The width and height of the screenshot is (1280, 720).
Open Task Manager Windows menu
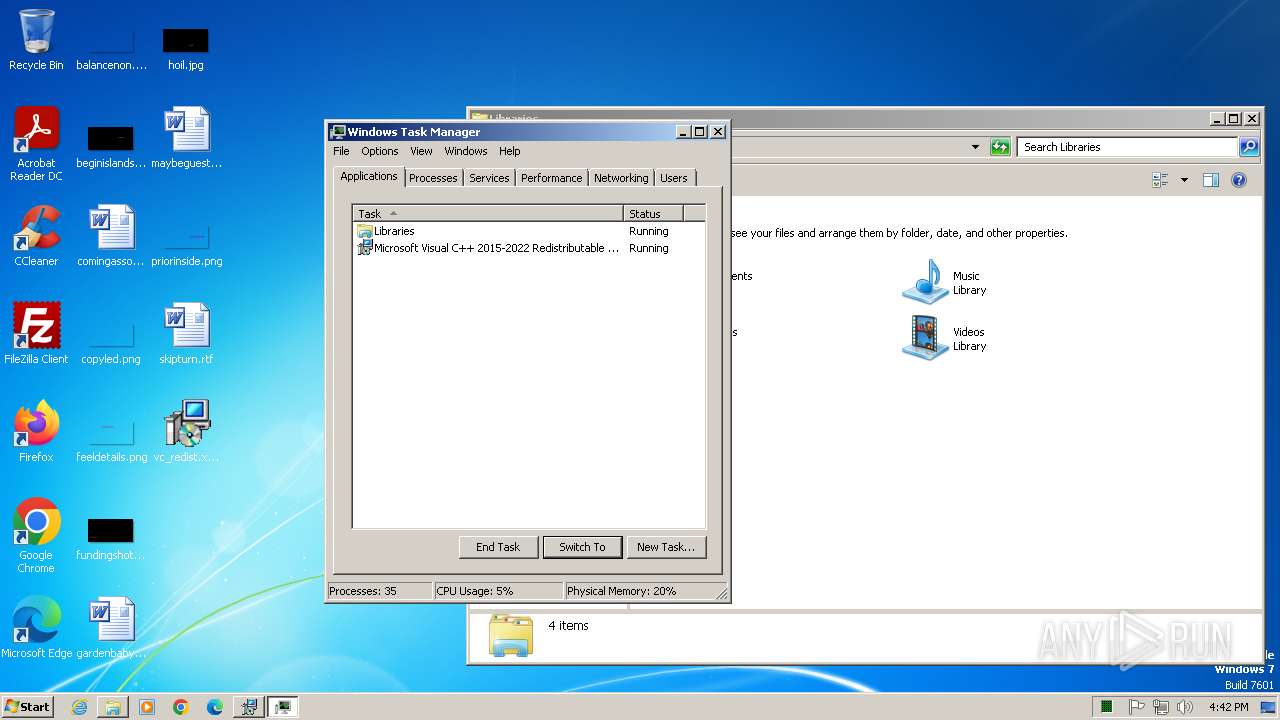click(466, 151)
